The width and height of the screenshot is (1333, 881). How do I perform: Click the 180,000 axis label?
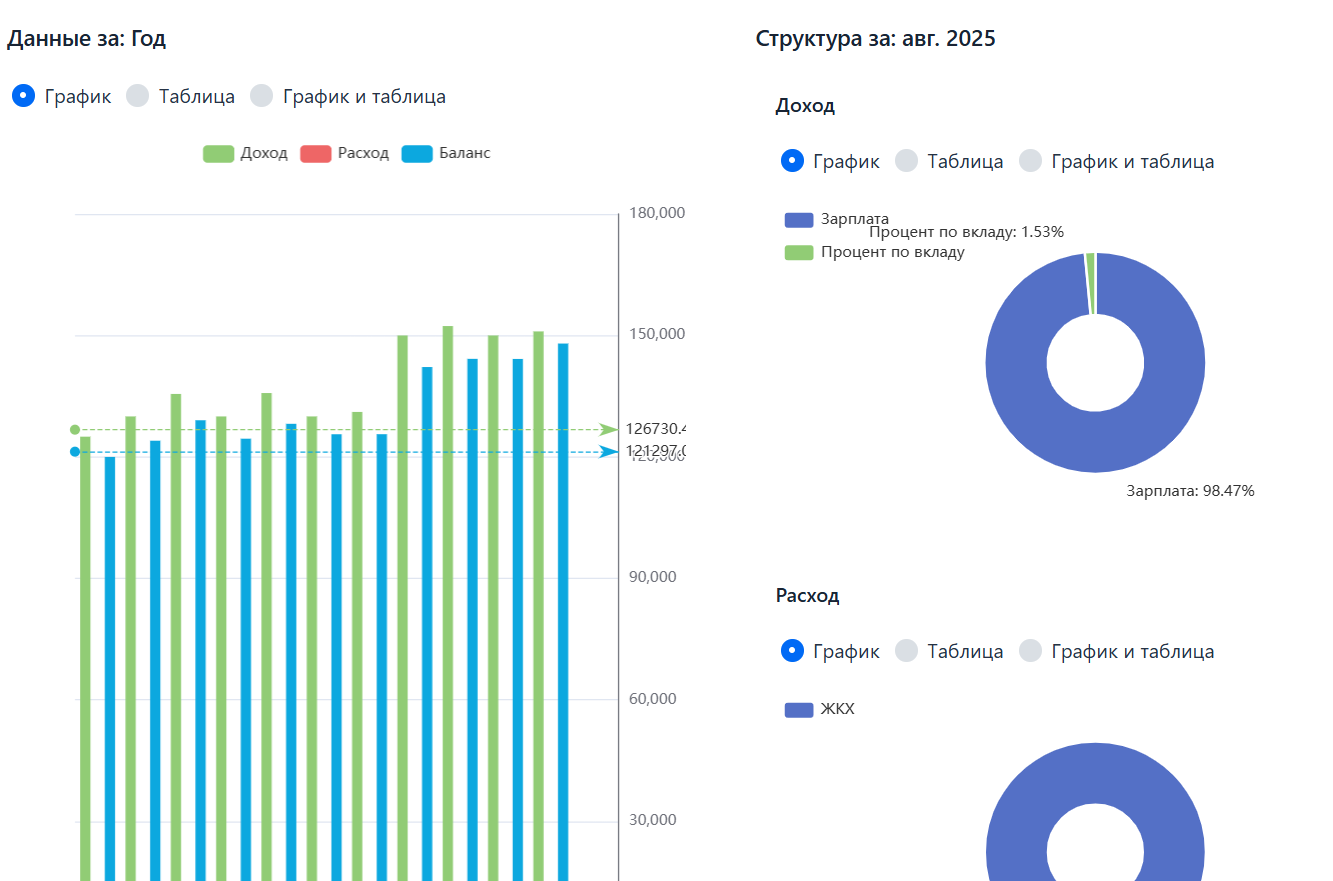pyautogui.click(x=657, y=213)
